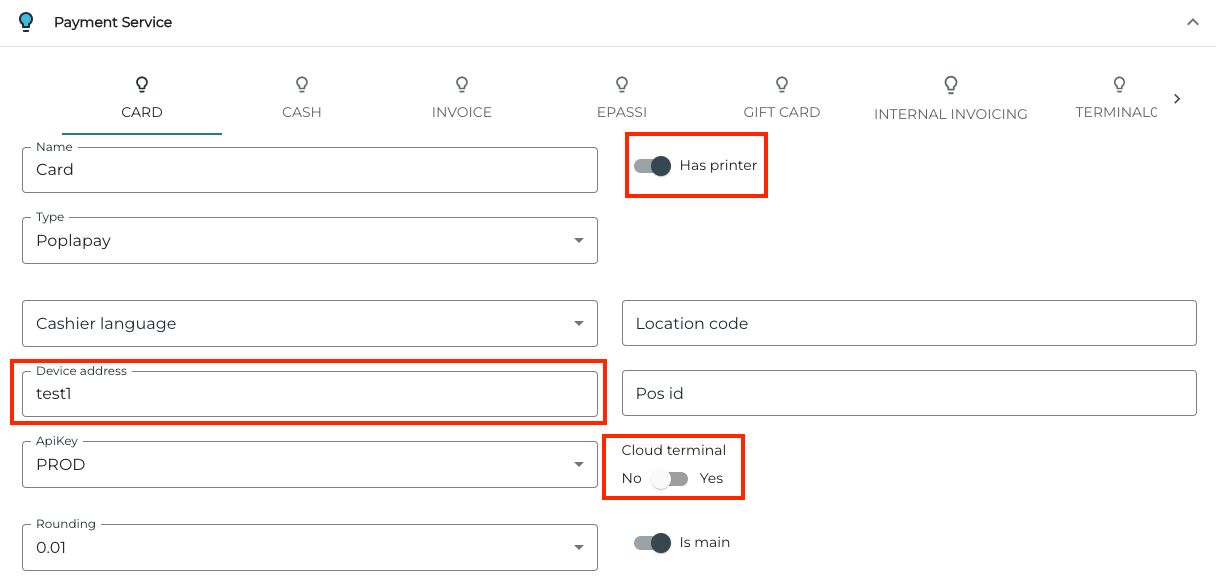This screenshot has height=585, width=1216.
Task: Click the lightbulb icon above INTERNAL INVOICING tab
Action: pos(950,85)
